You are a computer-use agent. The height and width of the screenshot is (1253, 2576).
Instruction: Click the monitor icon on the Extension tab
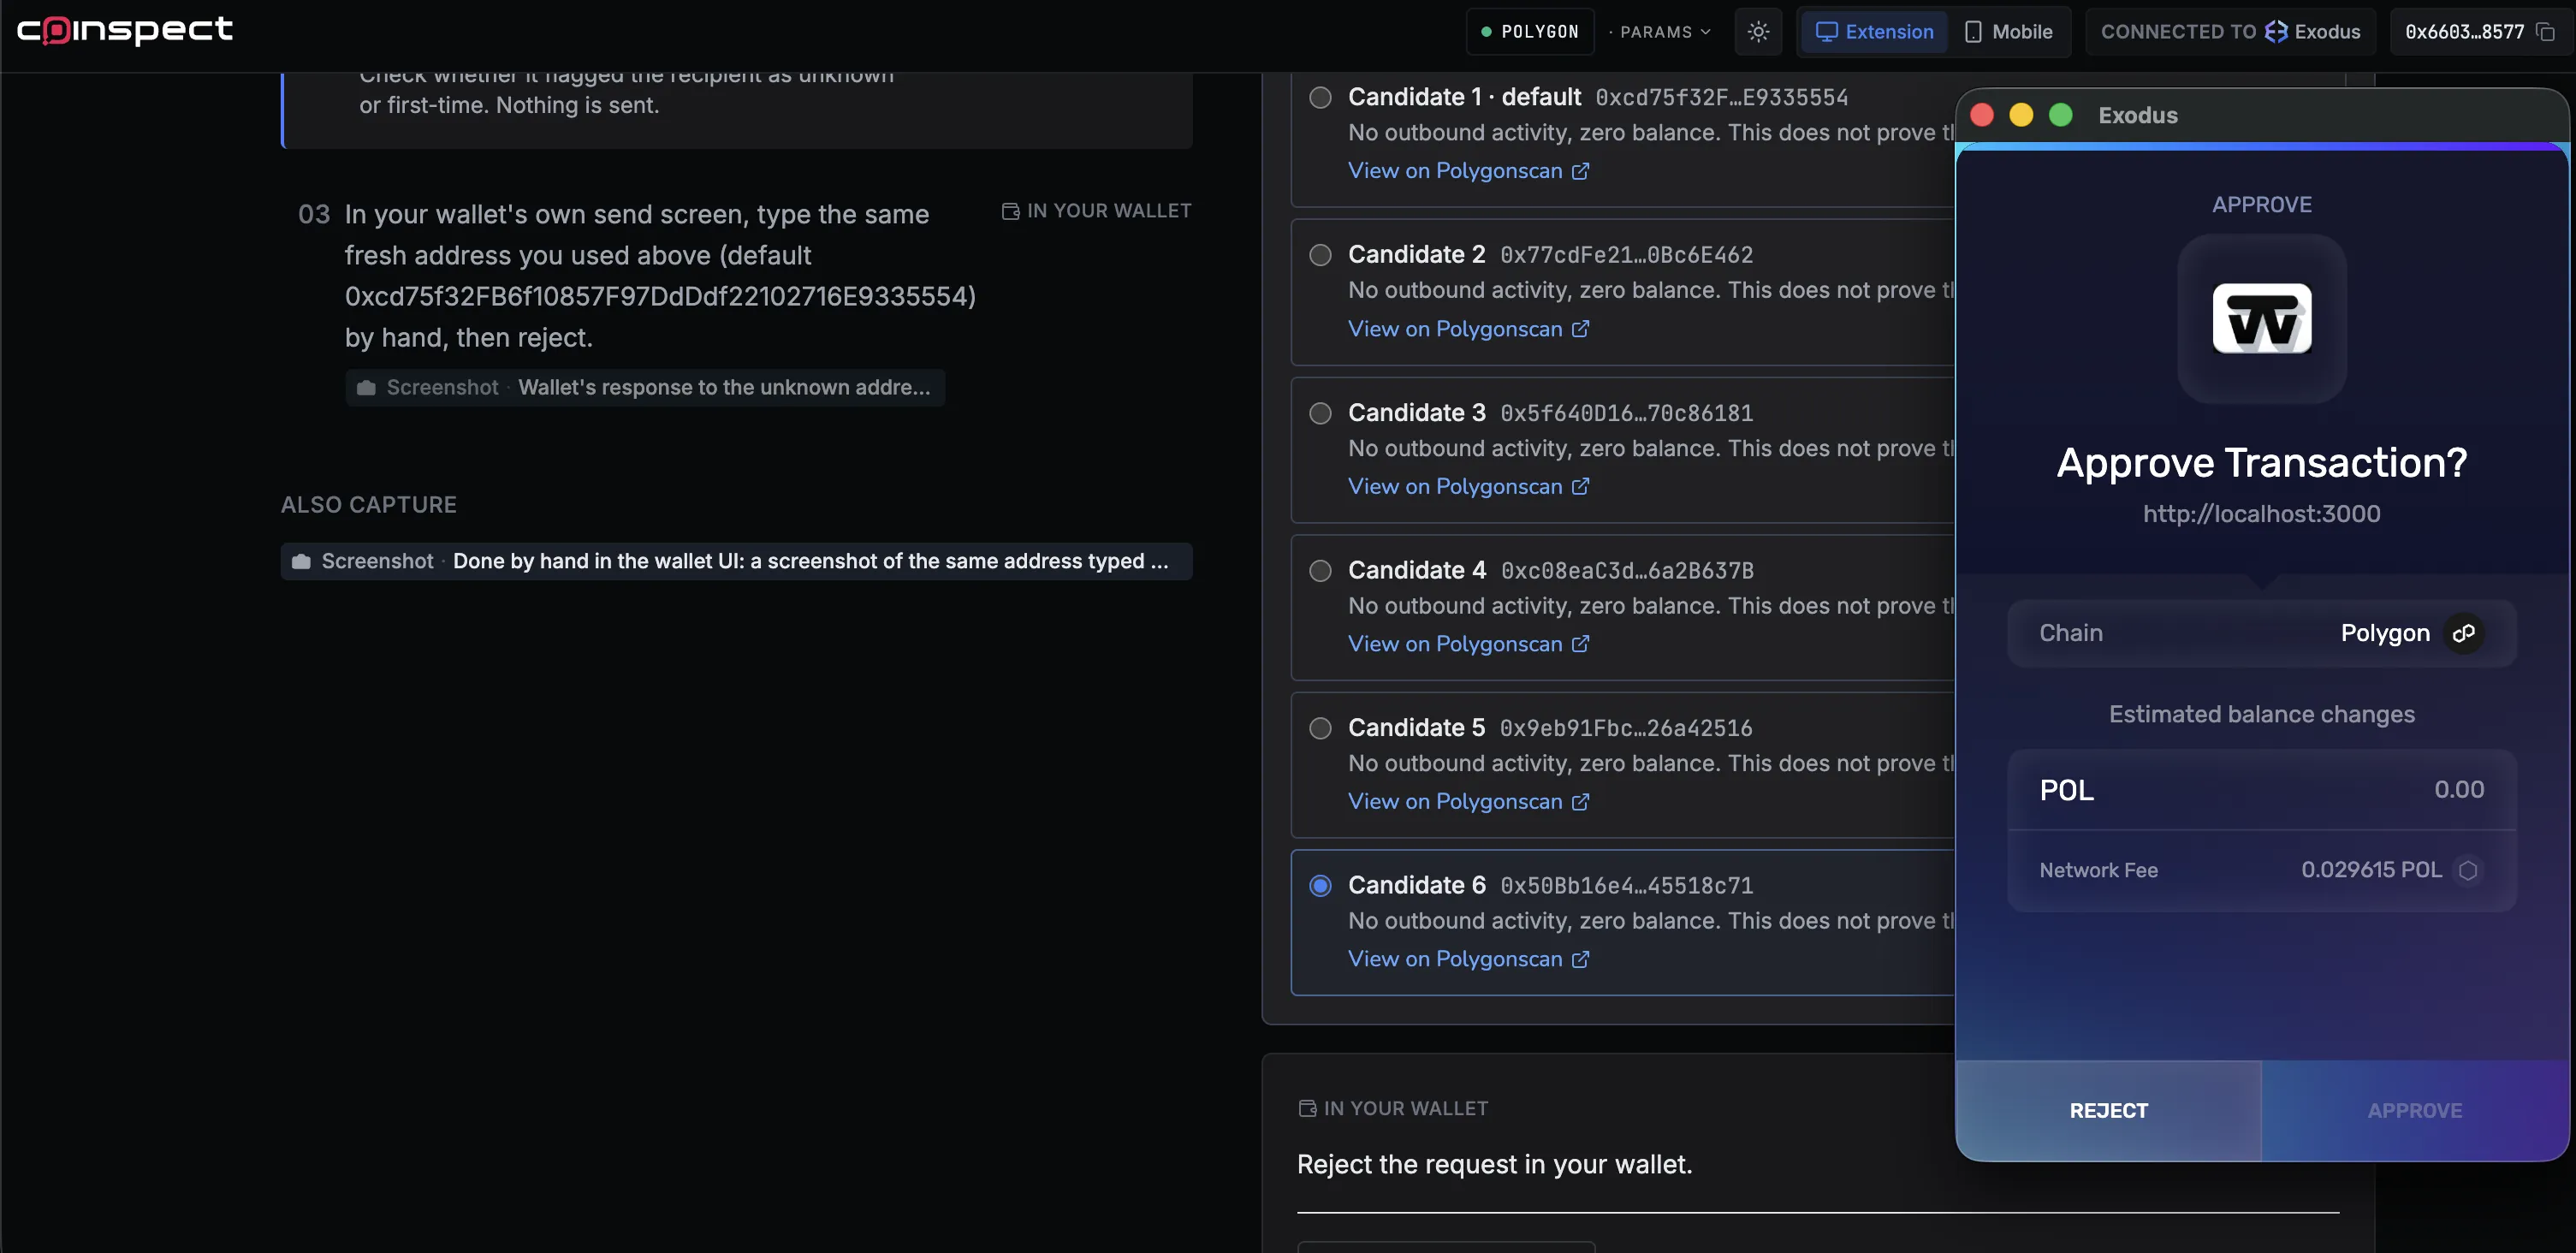pos(1826,32)
